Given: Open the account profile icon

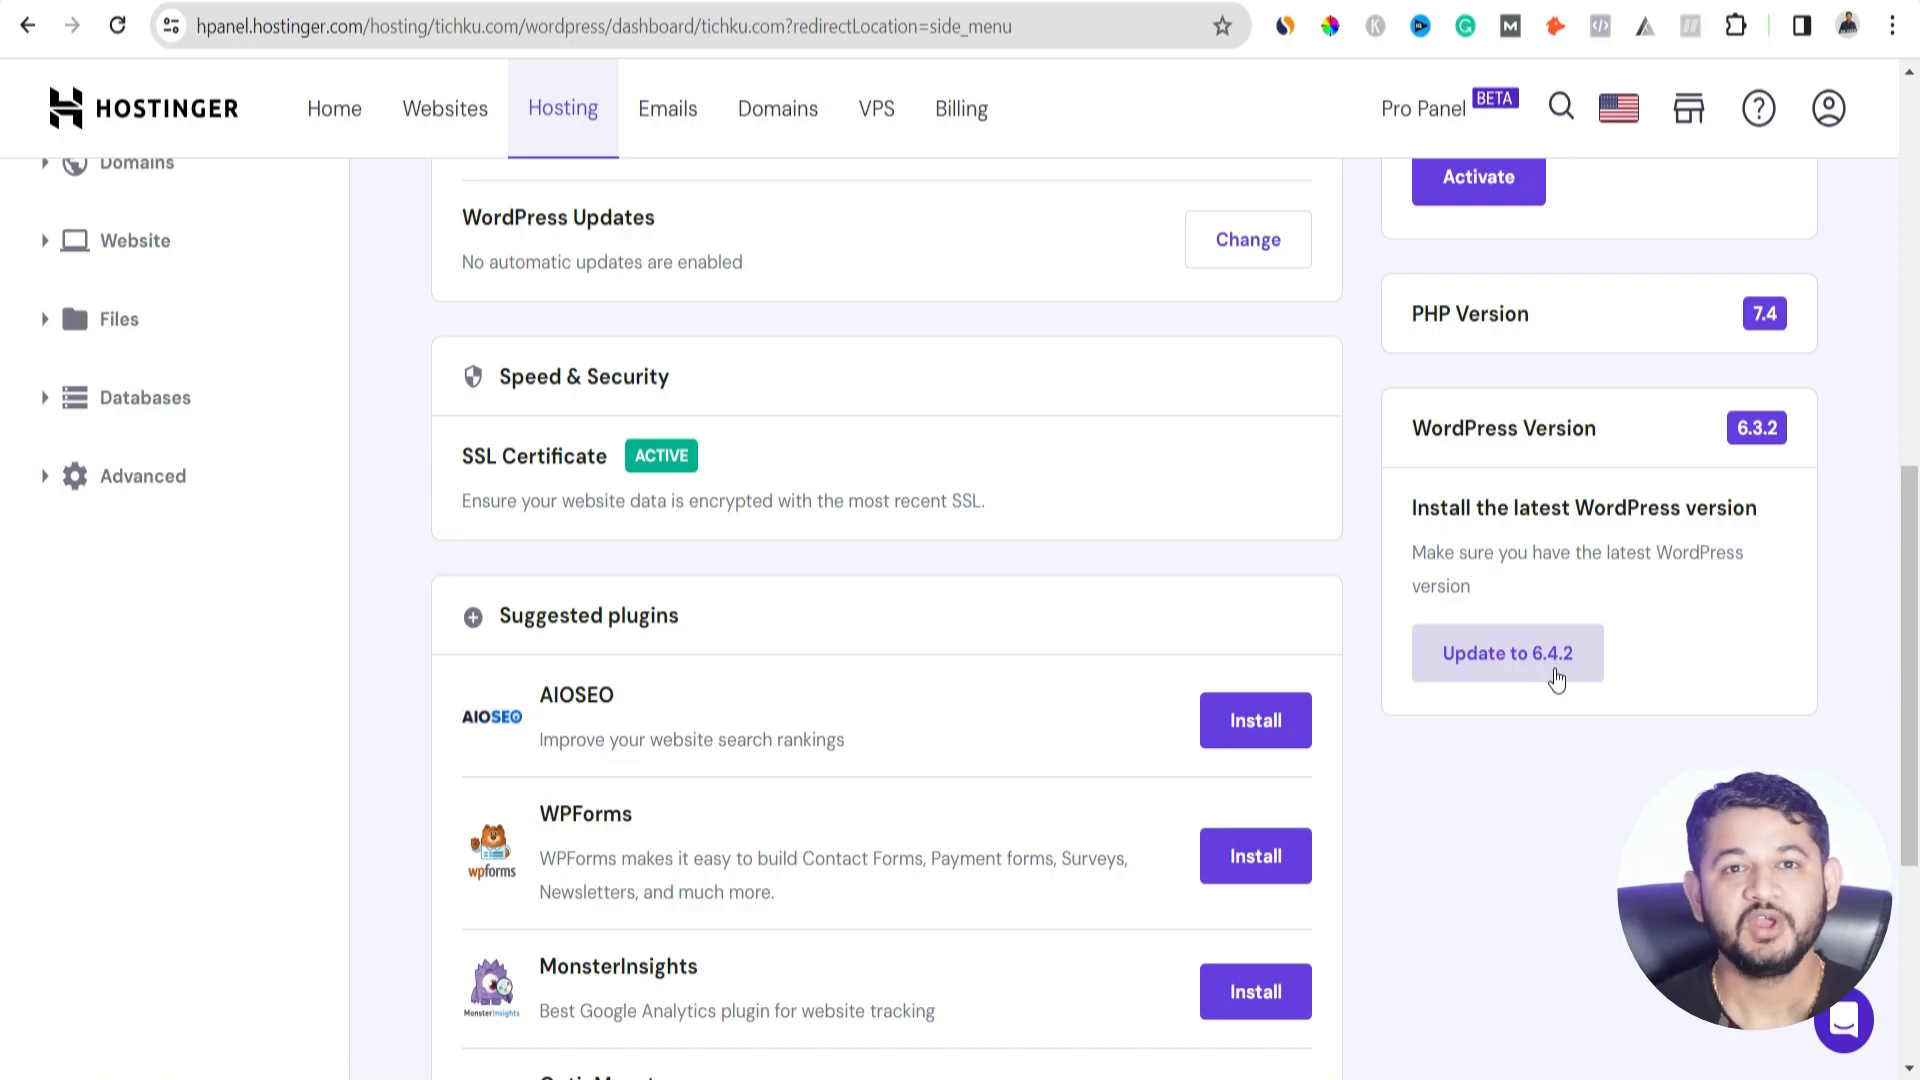Looking at the screenshot, I should pyautogui.click(x=1828, y=108).
